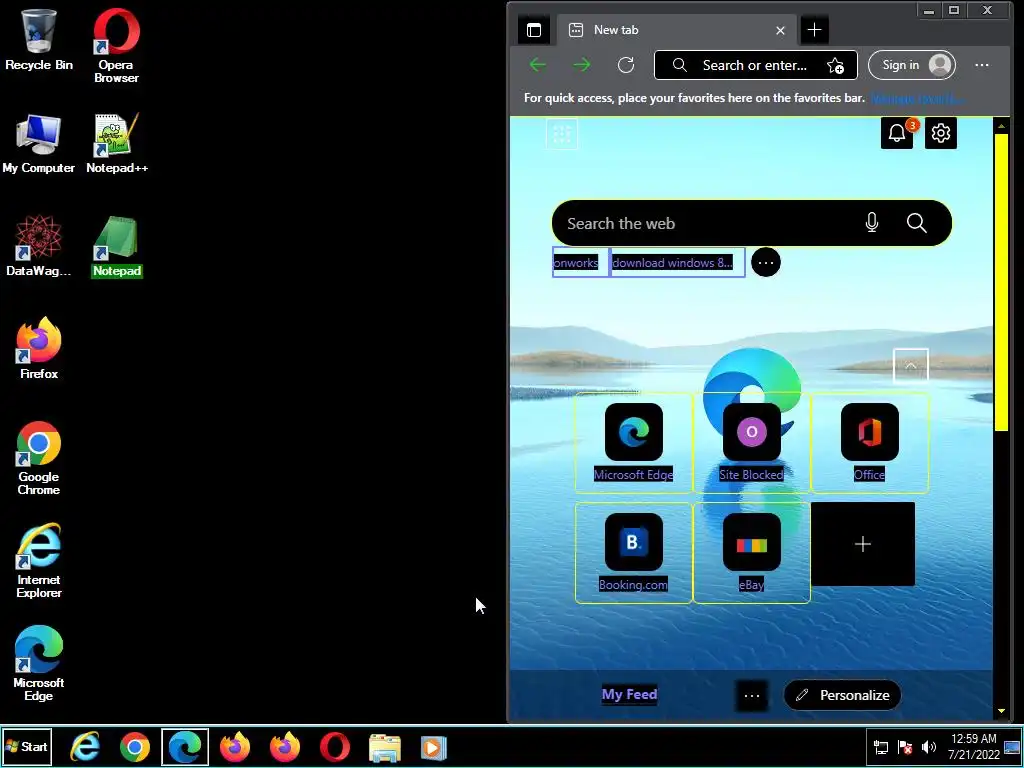Image resolution: width=1024 pixels, height=768 pixels.
Task: Open the Office quick link tile
Action: click(869, 442)
